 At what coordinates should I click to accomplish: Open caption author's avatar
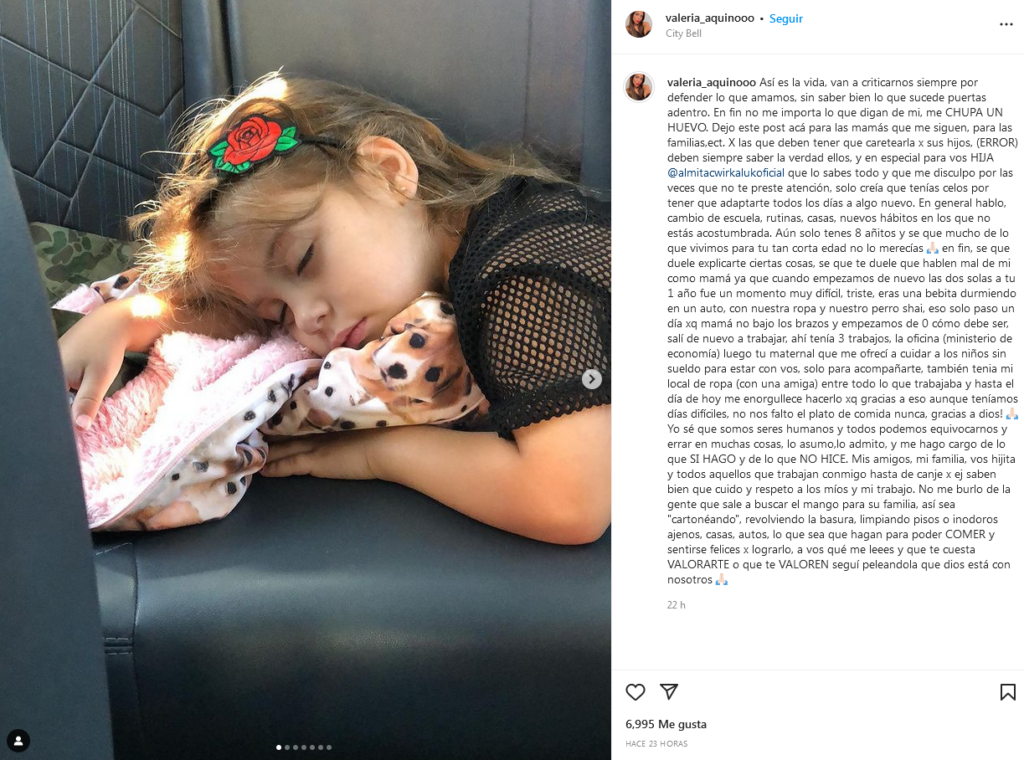click(639, 87)
